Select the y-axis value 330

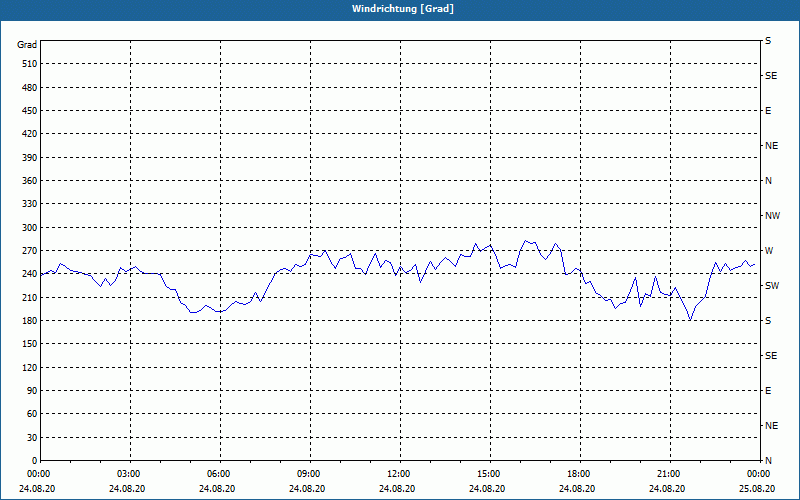(x=30, y=204)
